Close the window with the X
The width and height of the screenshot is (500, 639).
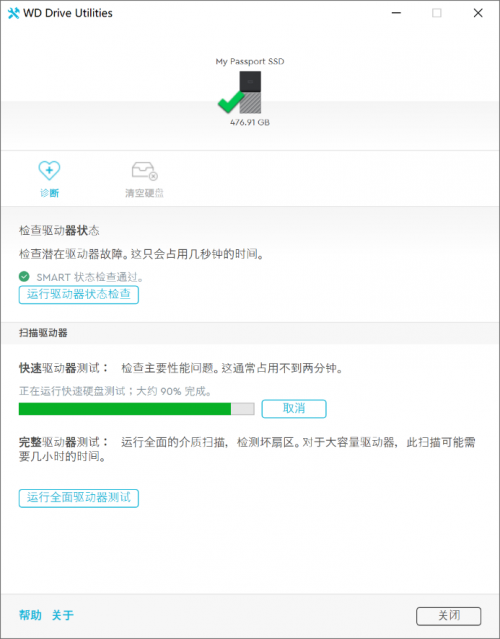[478, 13]
